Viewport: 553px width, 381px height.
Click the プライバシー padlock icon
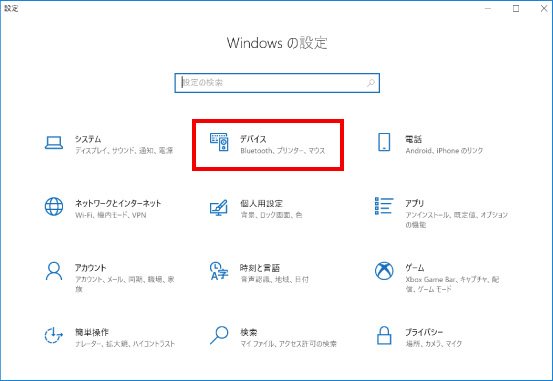pyautogui.click(x=384, y=335)
